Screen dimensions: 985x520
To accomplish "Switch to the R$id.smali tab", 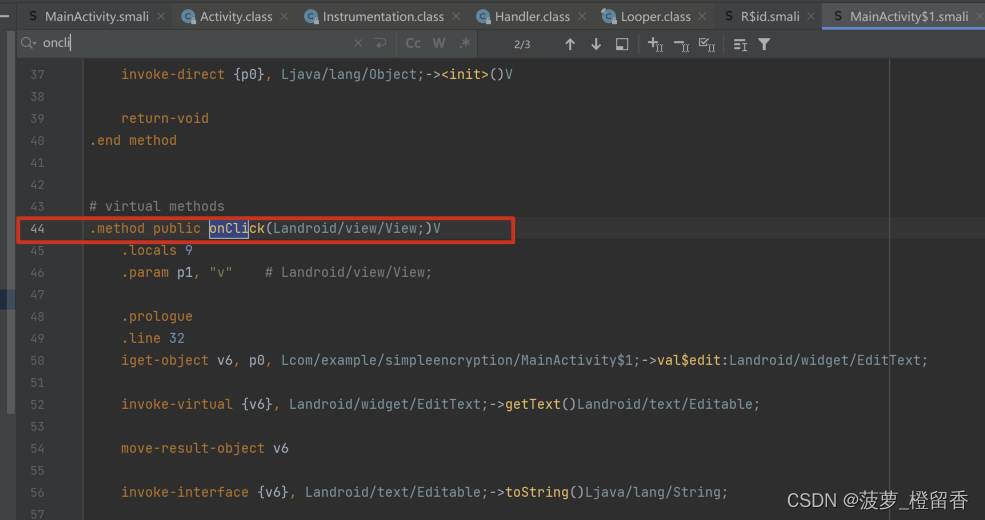I will (770, 16).
